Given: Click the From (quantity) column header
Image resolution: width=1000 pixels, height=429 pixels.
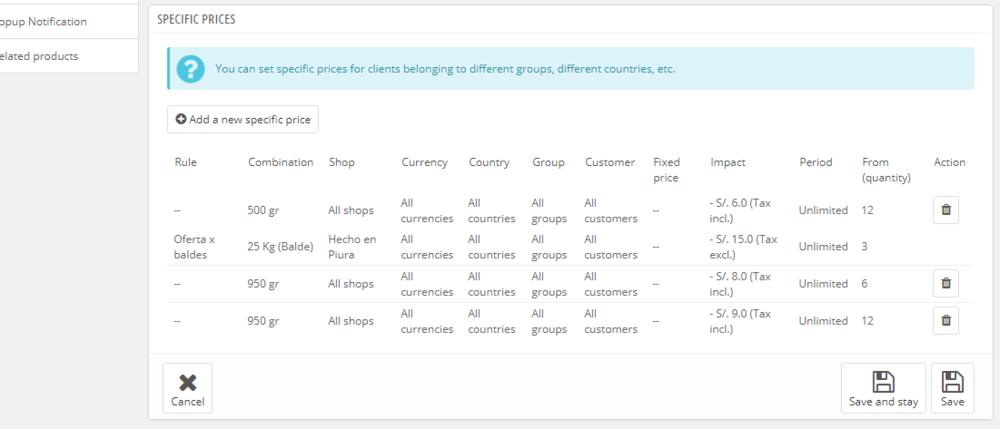Looking at the screenshot, I should [x=886, y=170].
